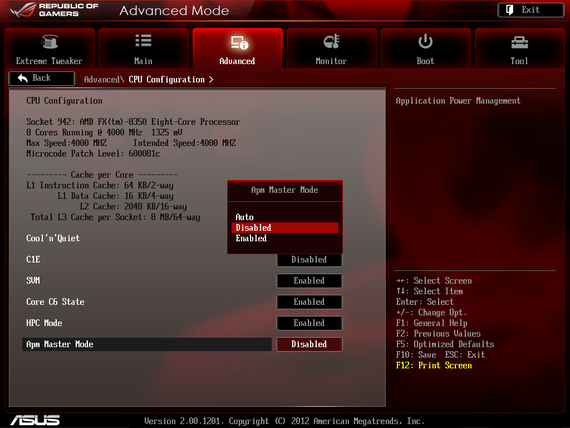Click the F12: Print Screen hint
Image resolution: width=570 pixels, height=428 pixels.
click(x=434, y=365)
